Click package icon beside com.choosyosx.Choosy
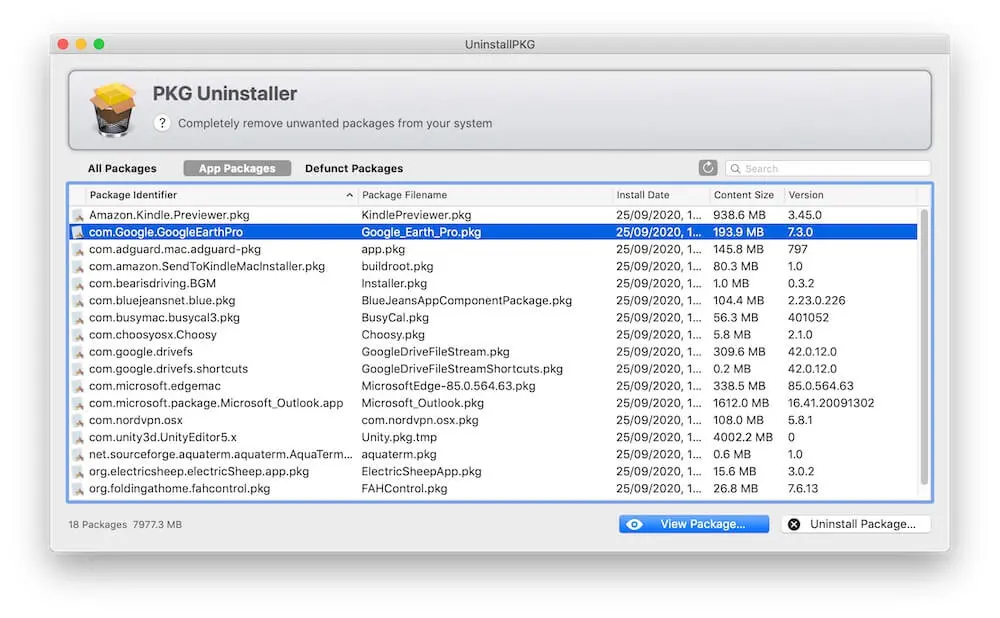The image size is (1000, 618). 78,335
